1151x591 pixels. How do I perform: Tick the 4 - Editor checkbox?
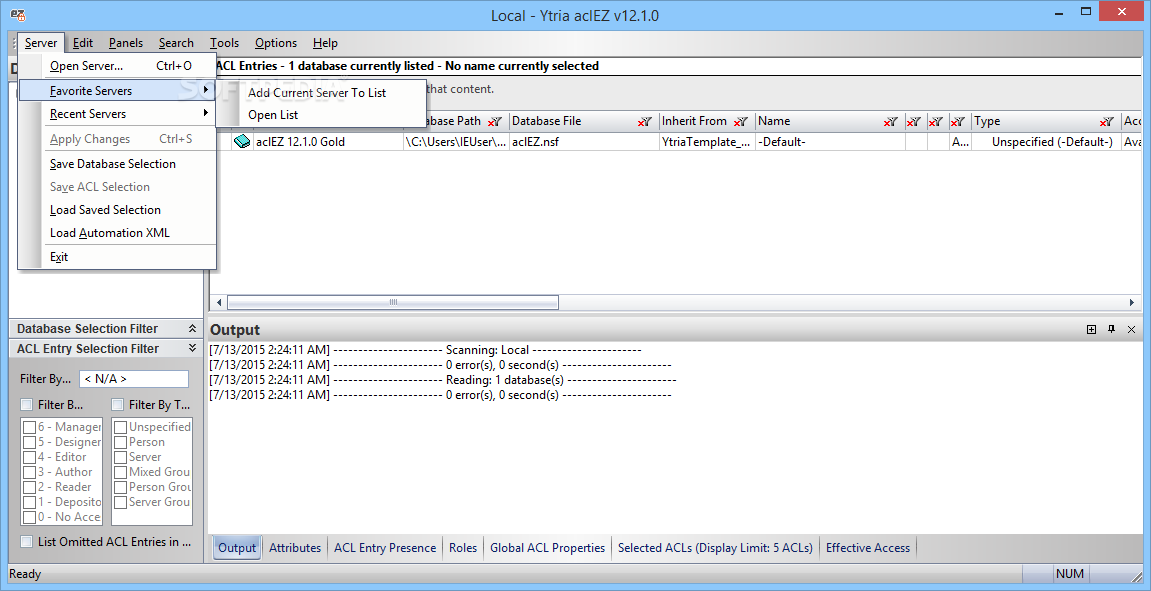pos(29,457)
